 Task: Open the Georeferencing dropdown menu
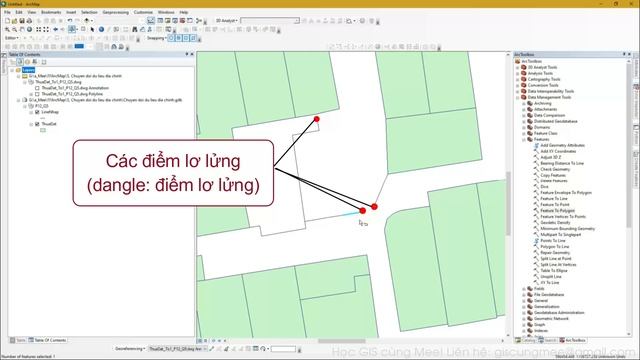[130, 349]
